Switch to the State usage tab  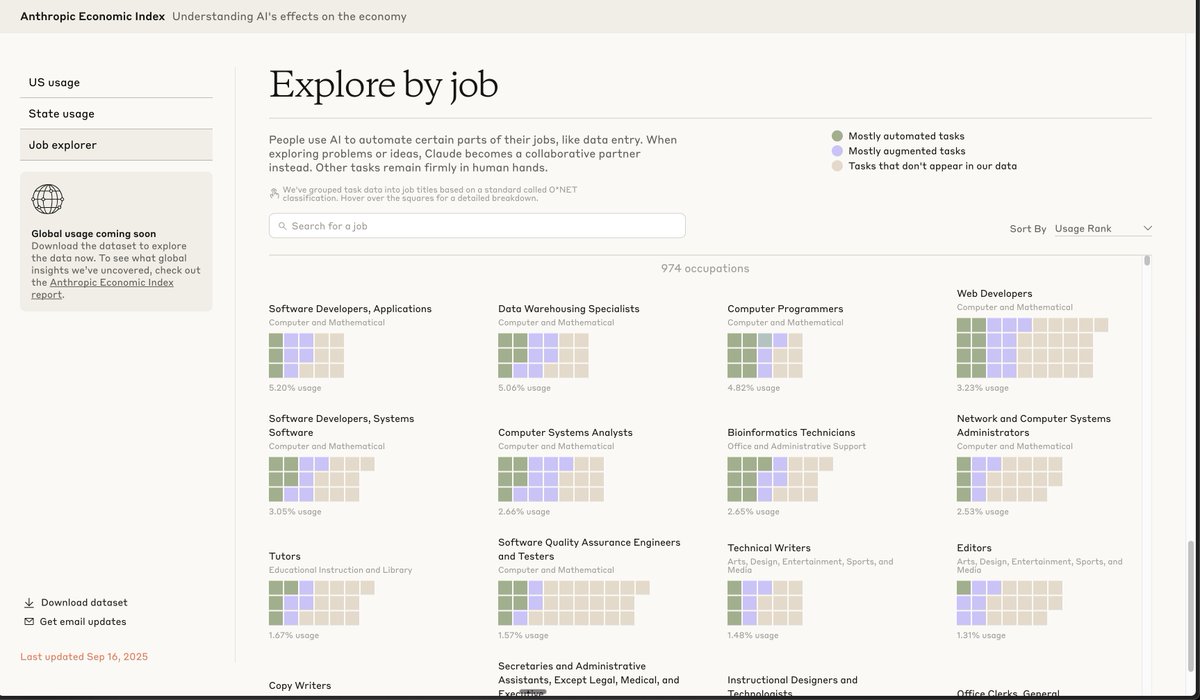click(x=116, y=114)
